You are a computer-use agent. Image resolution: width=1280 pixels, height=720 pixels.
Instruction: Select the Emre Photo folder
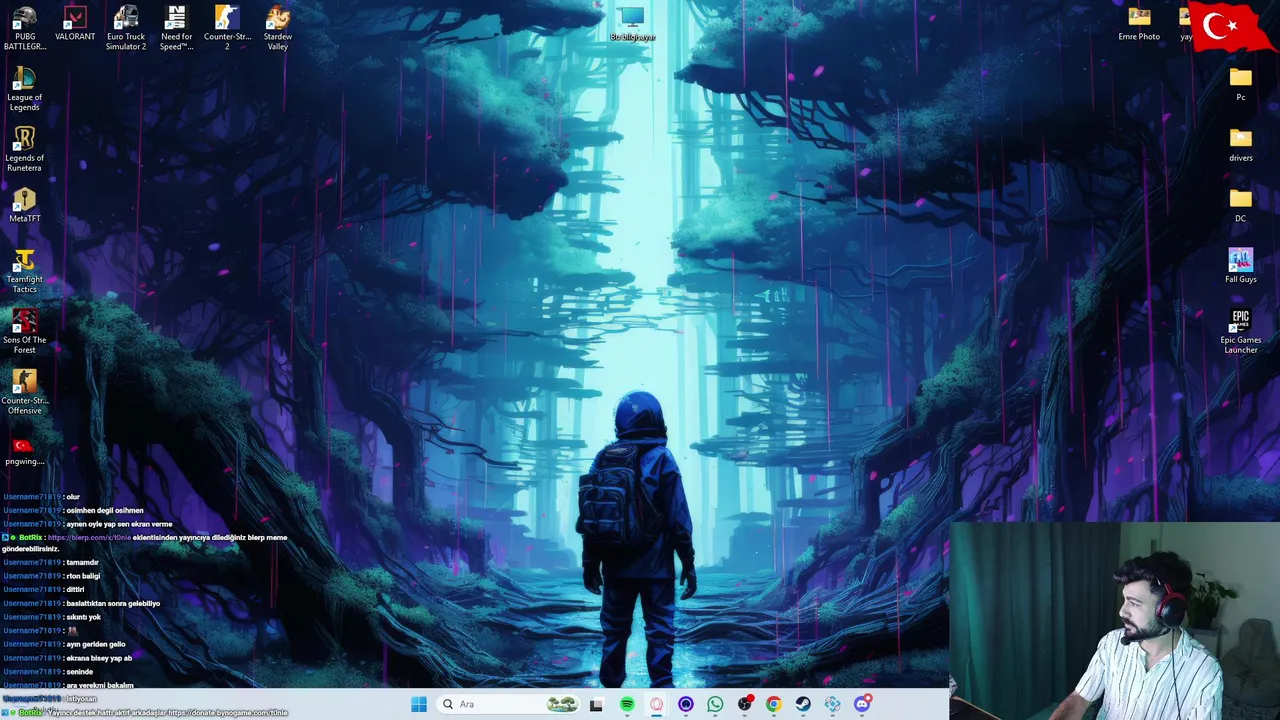pyautogui.click(x=1139, y=24)
